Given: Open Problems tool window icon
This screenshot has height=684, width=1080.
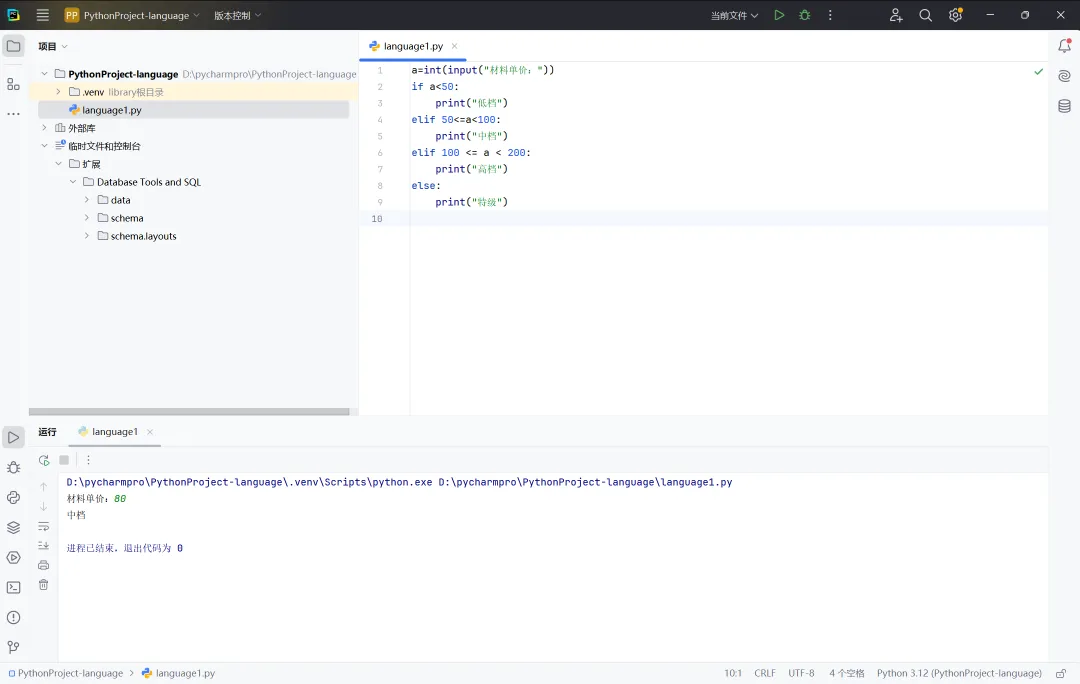Looking at the screenshot, I should coord(13,618).
